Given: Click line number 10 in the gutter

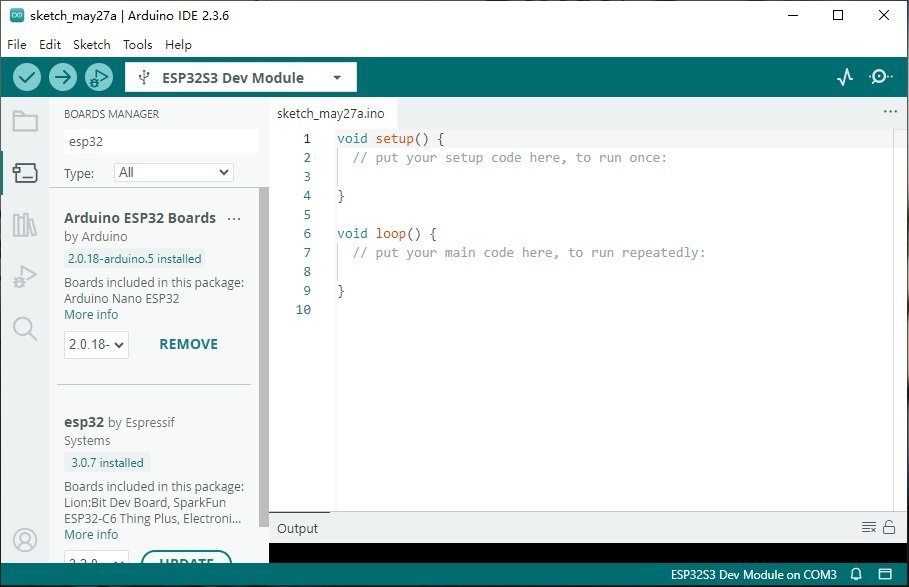Looking at the screenshot, I should point(303,309).
